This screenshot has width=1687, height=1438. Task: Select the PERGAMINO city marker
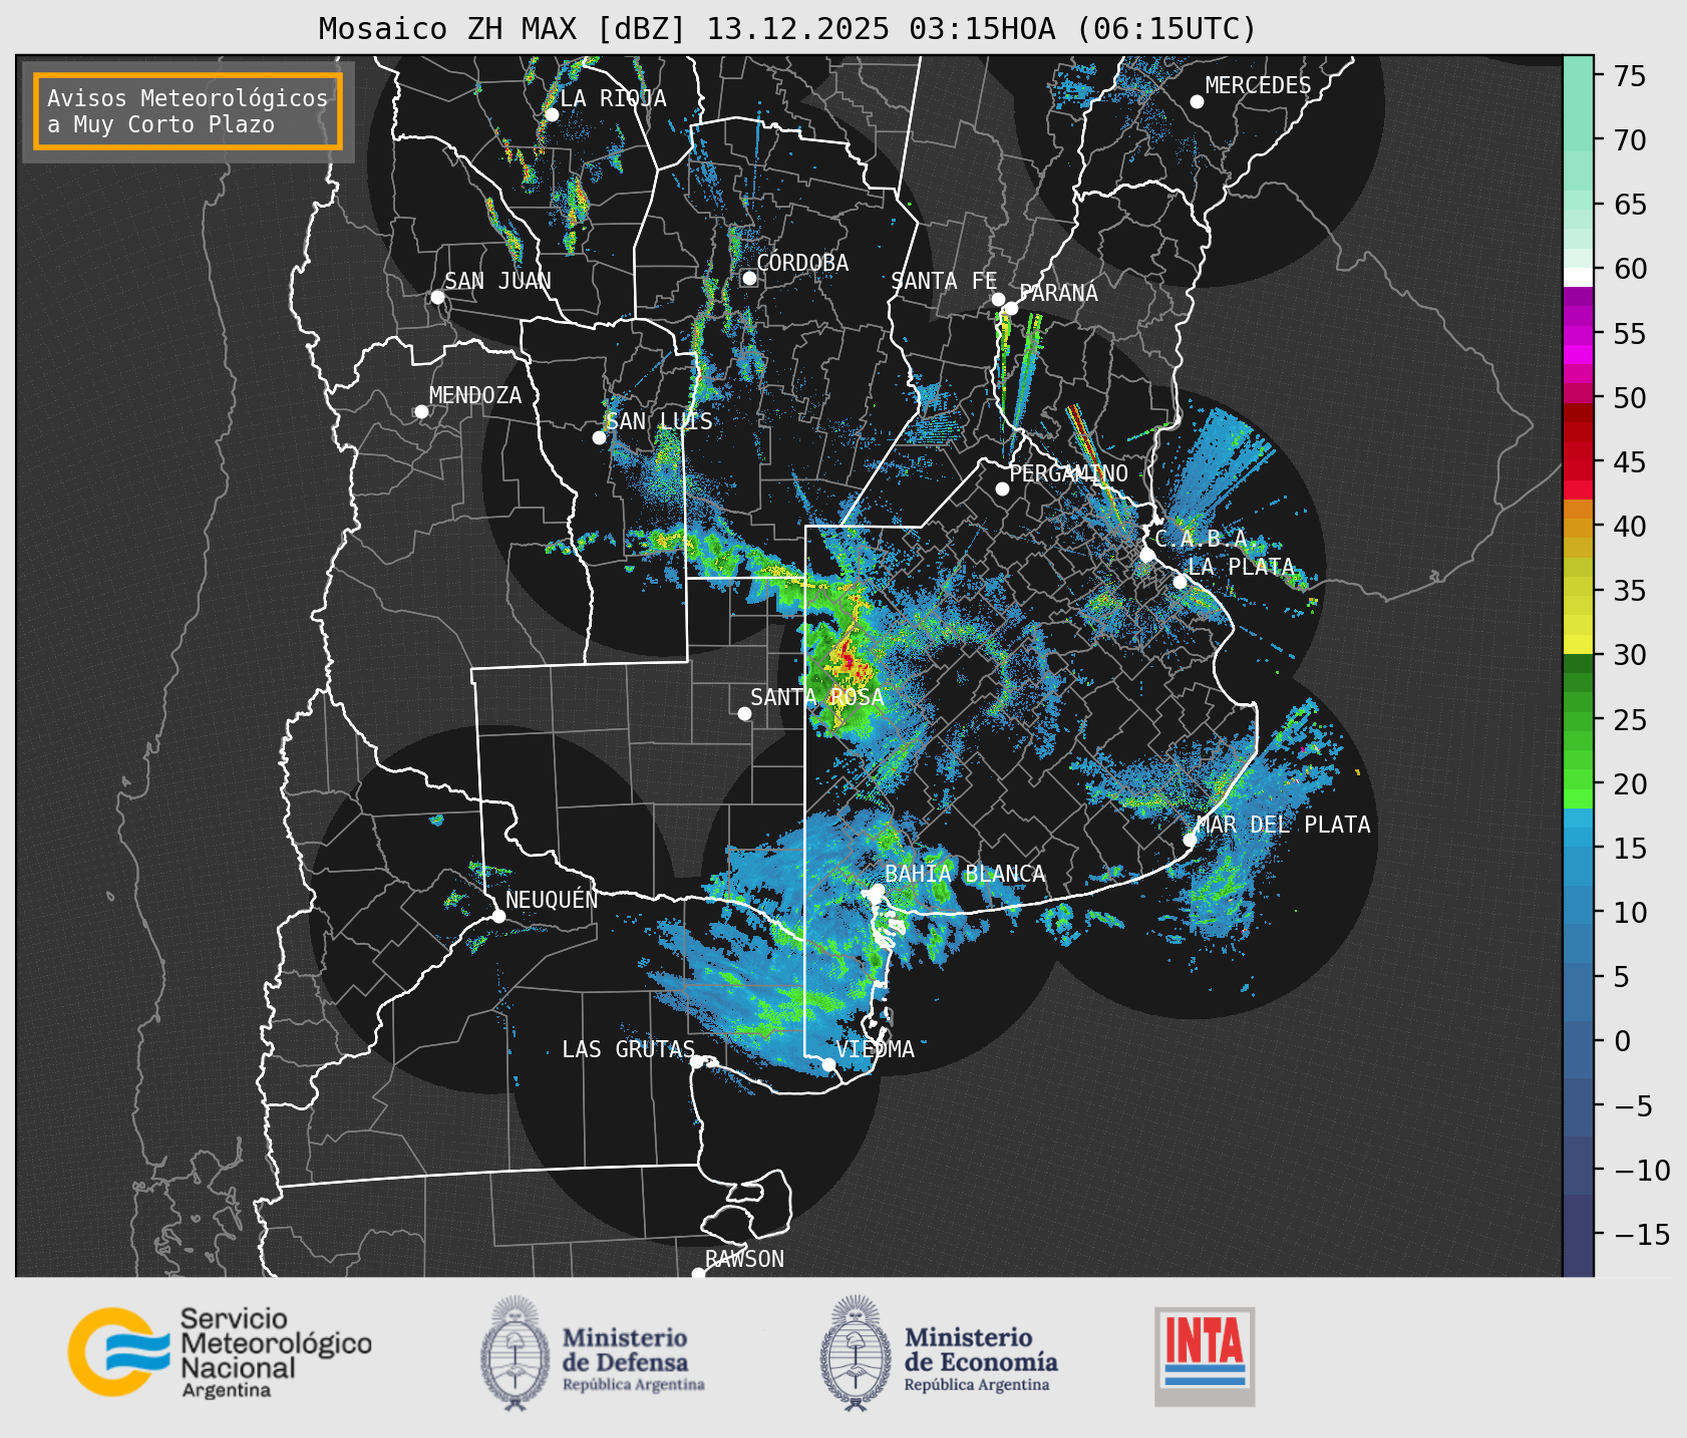pos(1002,489)
